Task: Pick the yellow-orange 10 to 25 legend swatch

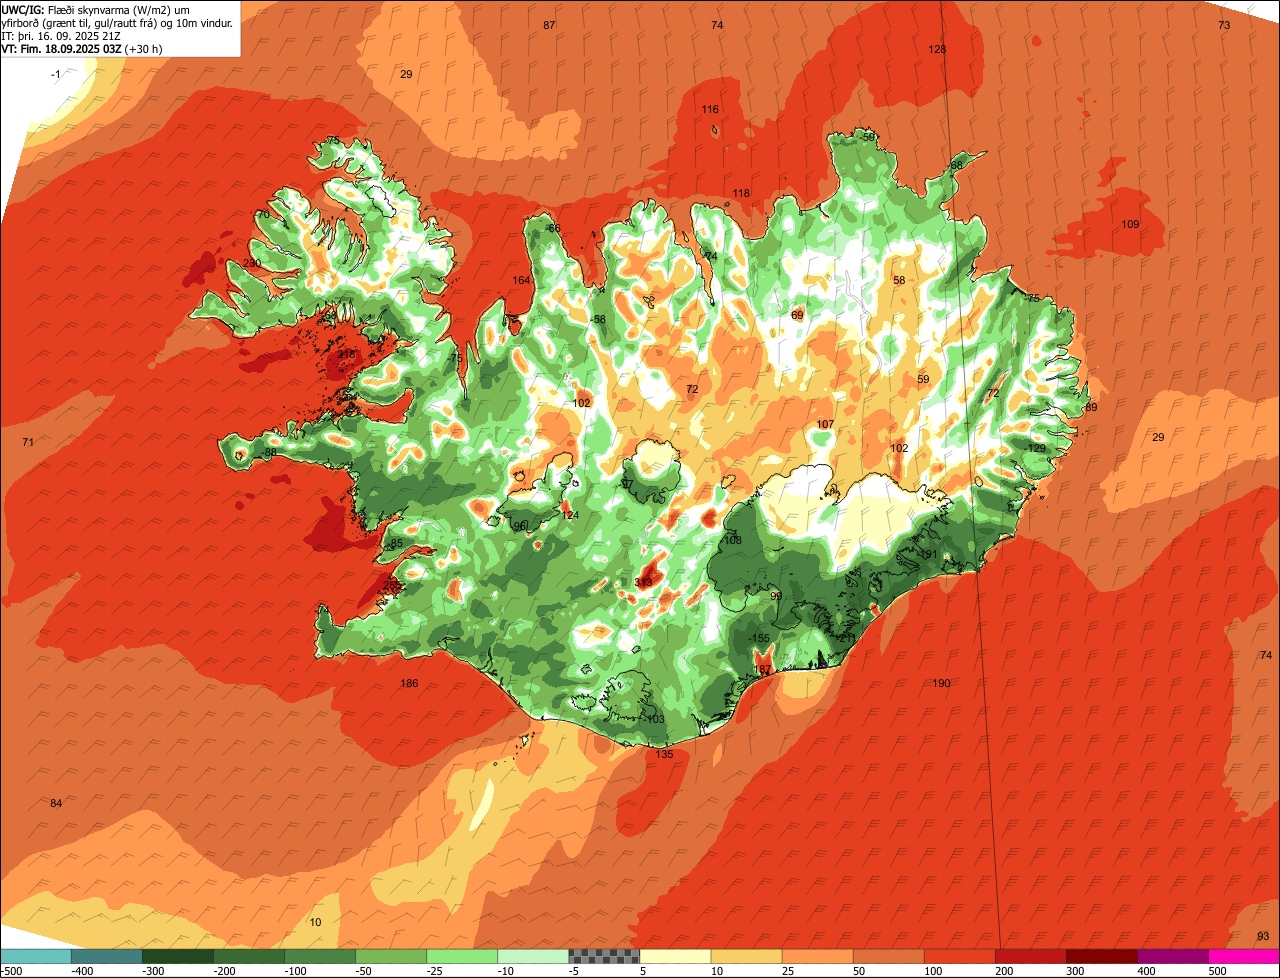Action: (746, 956)
